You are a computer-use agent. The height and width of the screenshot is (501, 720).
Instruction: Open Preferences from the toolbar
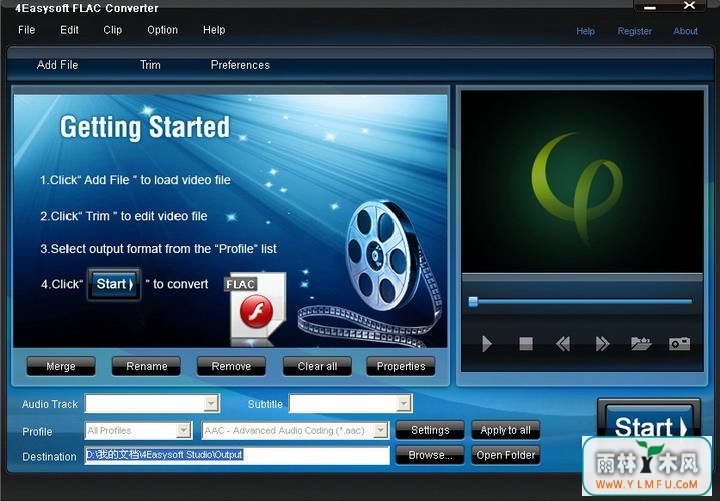pyautogui.click(x=240, y=65)
